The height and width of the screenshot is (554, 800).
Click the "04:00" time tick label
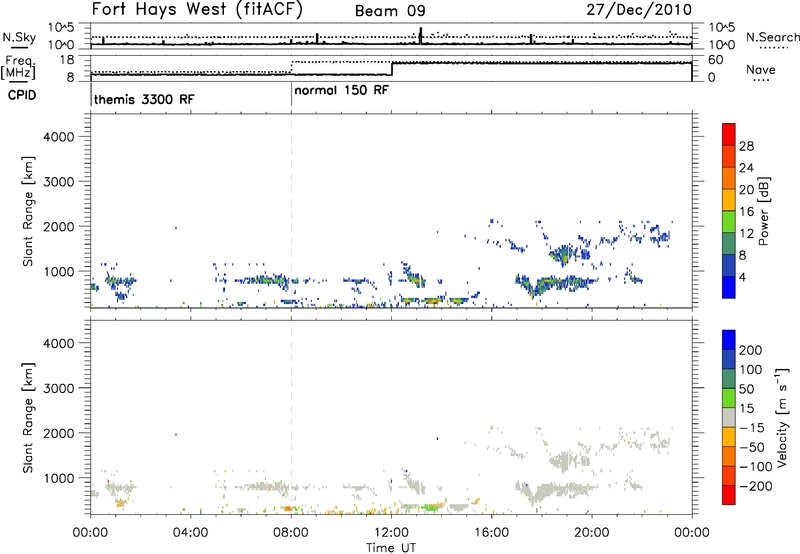pyautogui.click(x=191, y=533)
